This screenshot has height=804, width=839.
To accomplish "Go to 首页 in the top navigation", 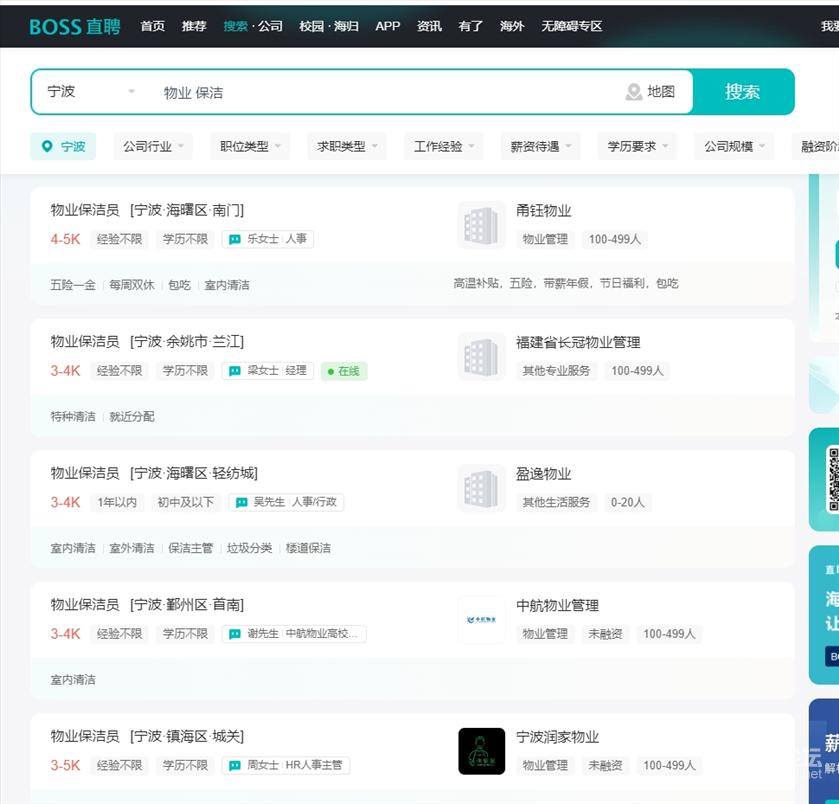I will click(x=152, y=26).
